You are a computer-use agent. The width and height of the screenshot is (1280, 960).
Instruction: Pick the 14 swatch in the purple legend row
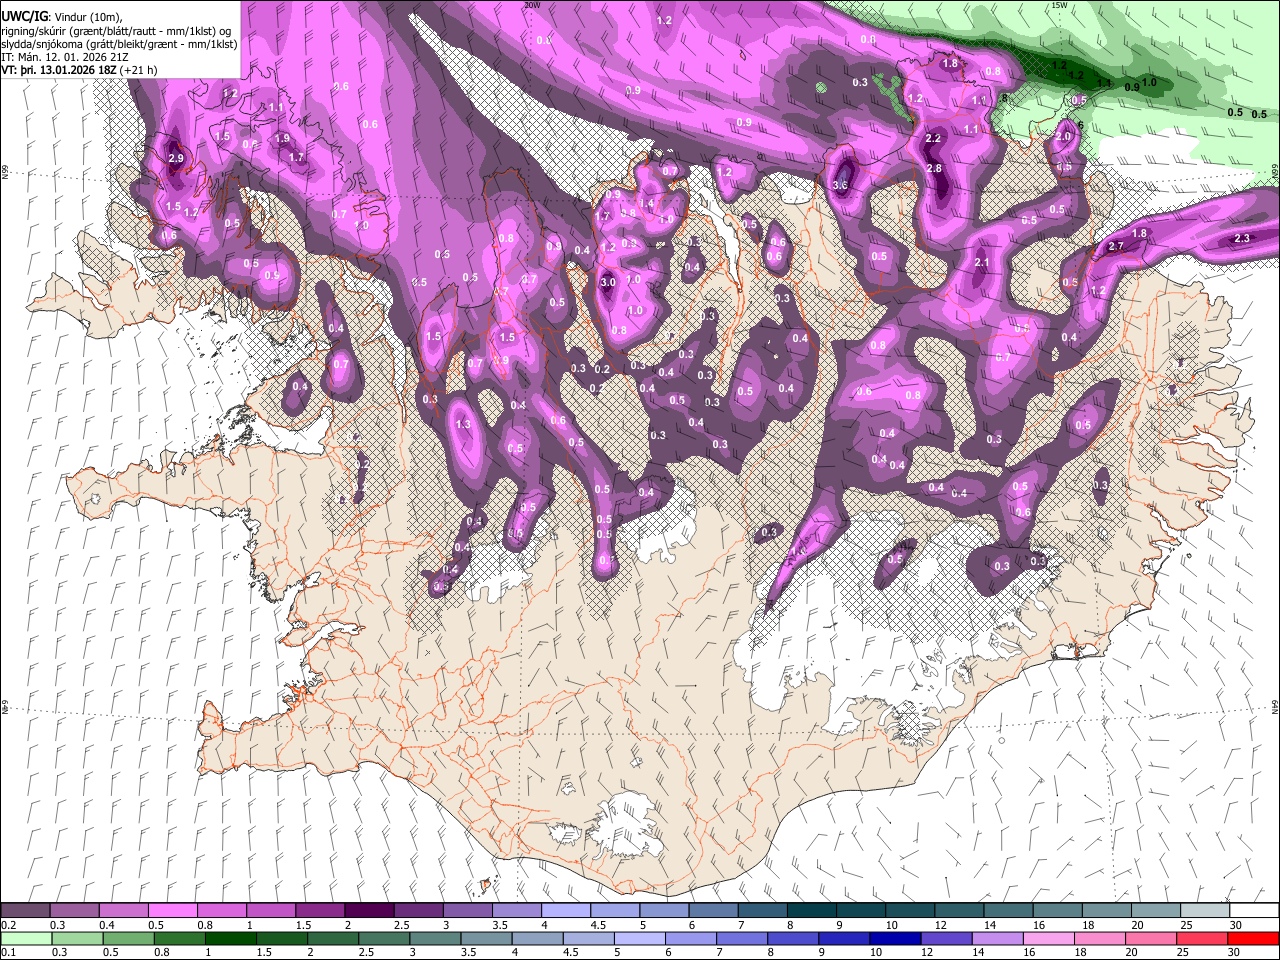(x=1008, y=911)
